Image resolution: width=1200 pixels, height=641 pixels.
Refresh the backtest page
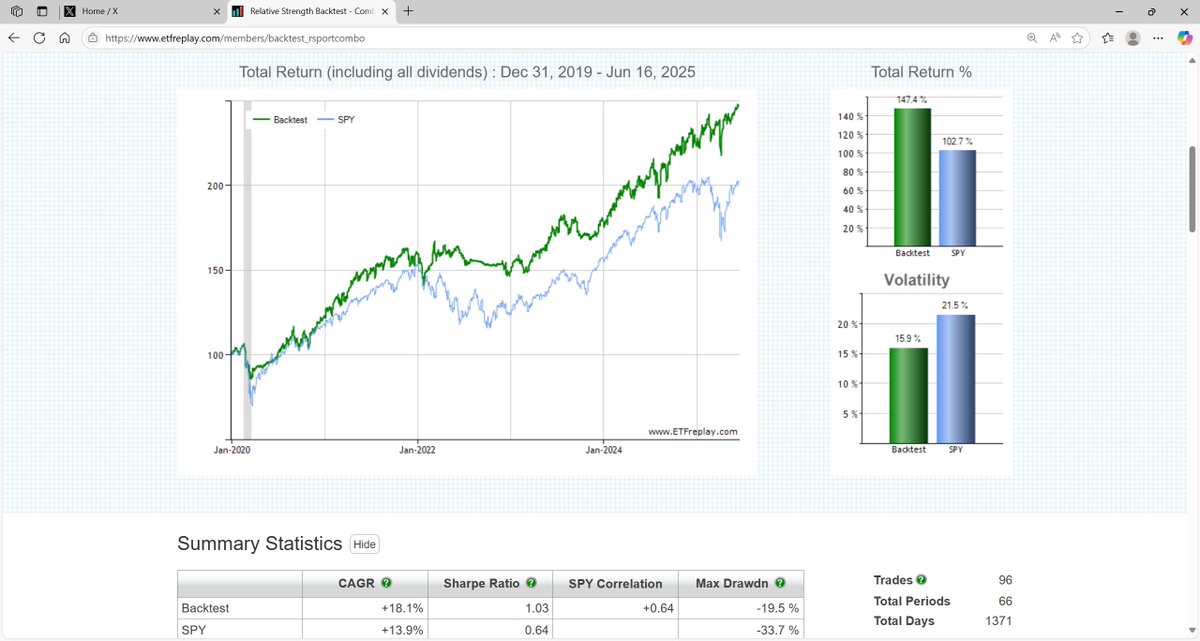pos(38,37)
